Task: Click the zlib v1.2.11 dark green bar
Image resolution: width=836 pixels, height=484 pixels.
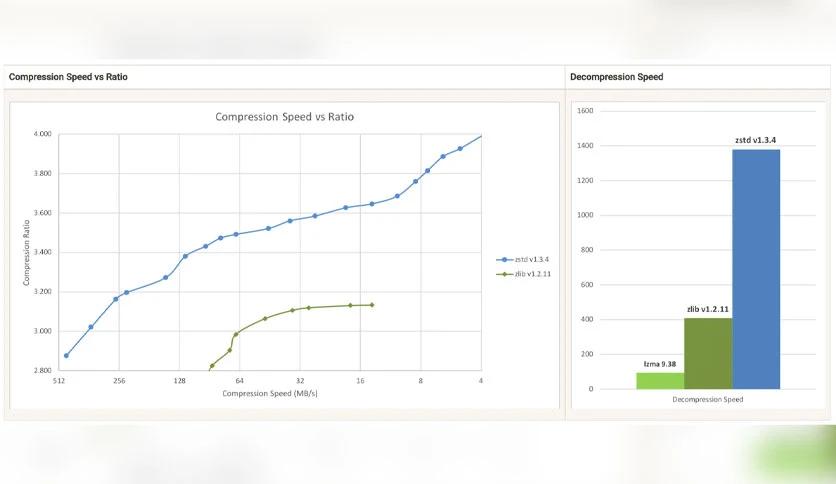Action: pyautogui.click(x=708, y=353)
